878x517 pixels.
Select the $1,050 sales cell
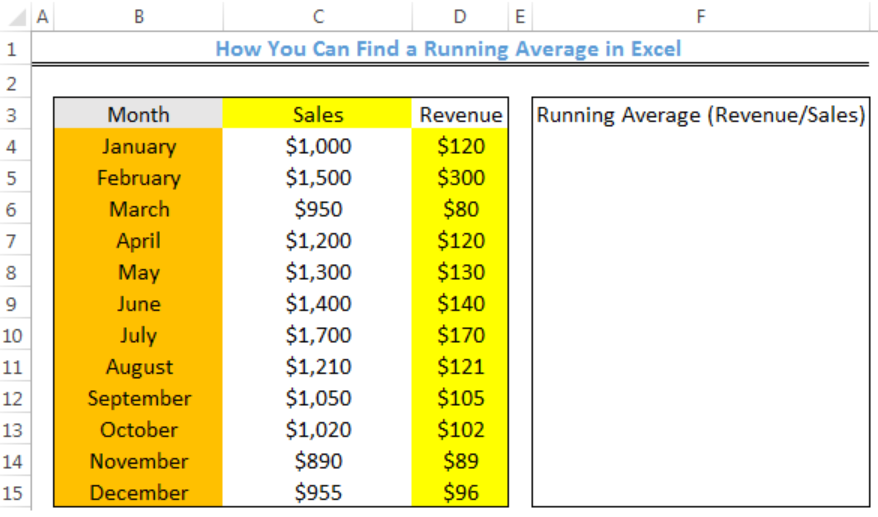point(317,398)
